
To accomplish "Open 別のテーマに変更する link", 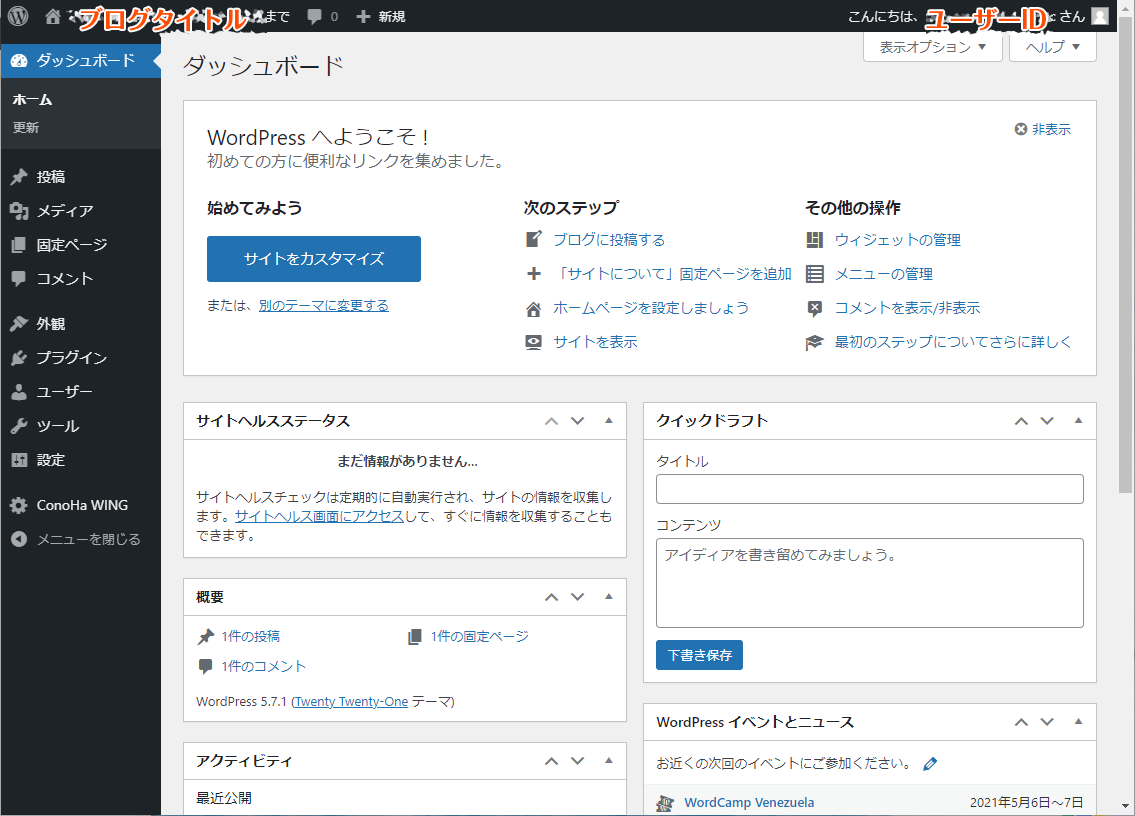I will [324, 306].
